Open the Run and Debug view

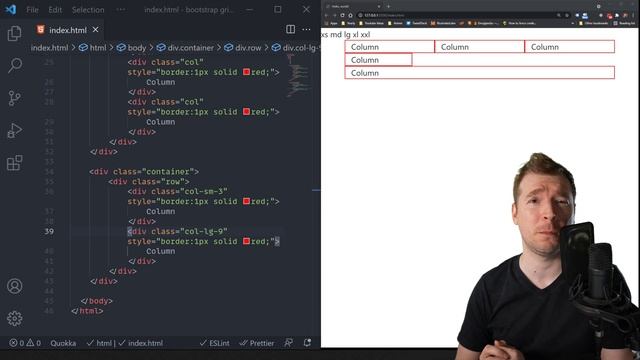tap(15, 131)
